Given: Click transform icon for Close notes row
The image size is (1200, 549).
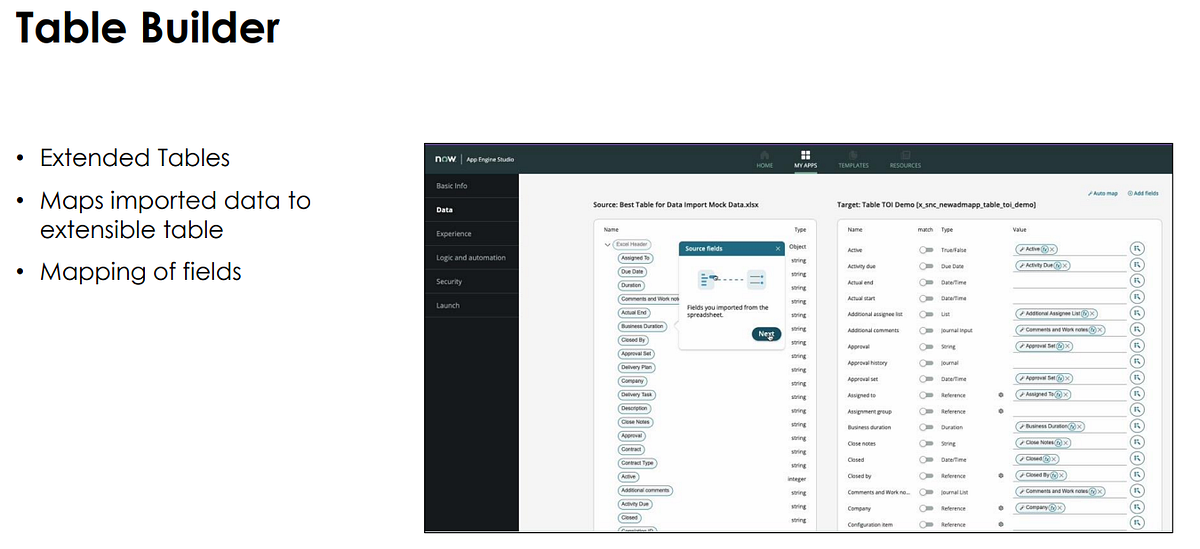Looking at the screenshot, I should [x=1137, y=442].
